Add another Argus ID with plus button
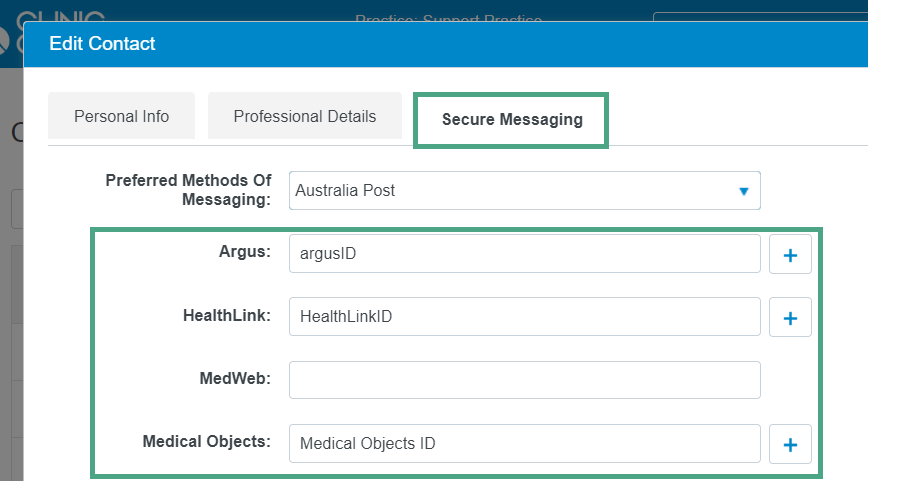The height and width of the screenshot is (481, 921). [790, 254]
